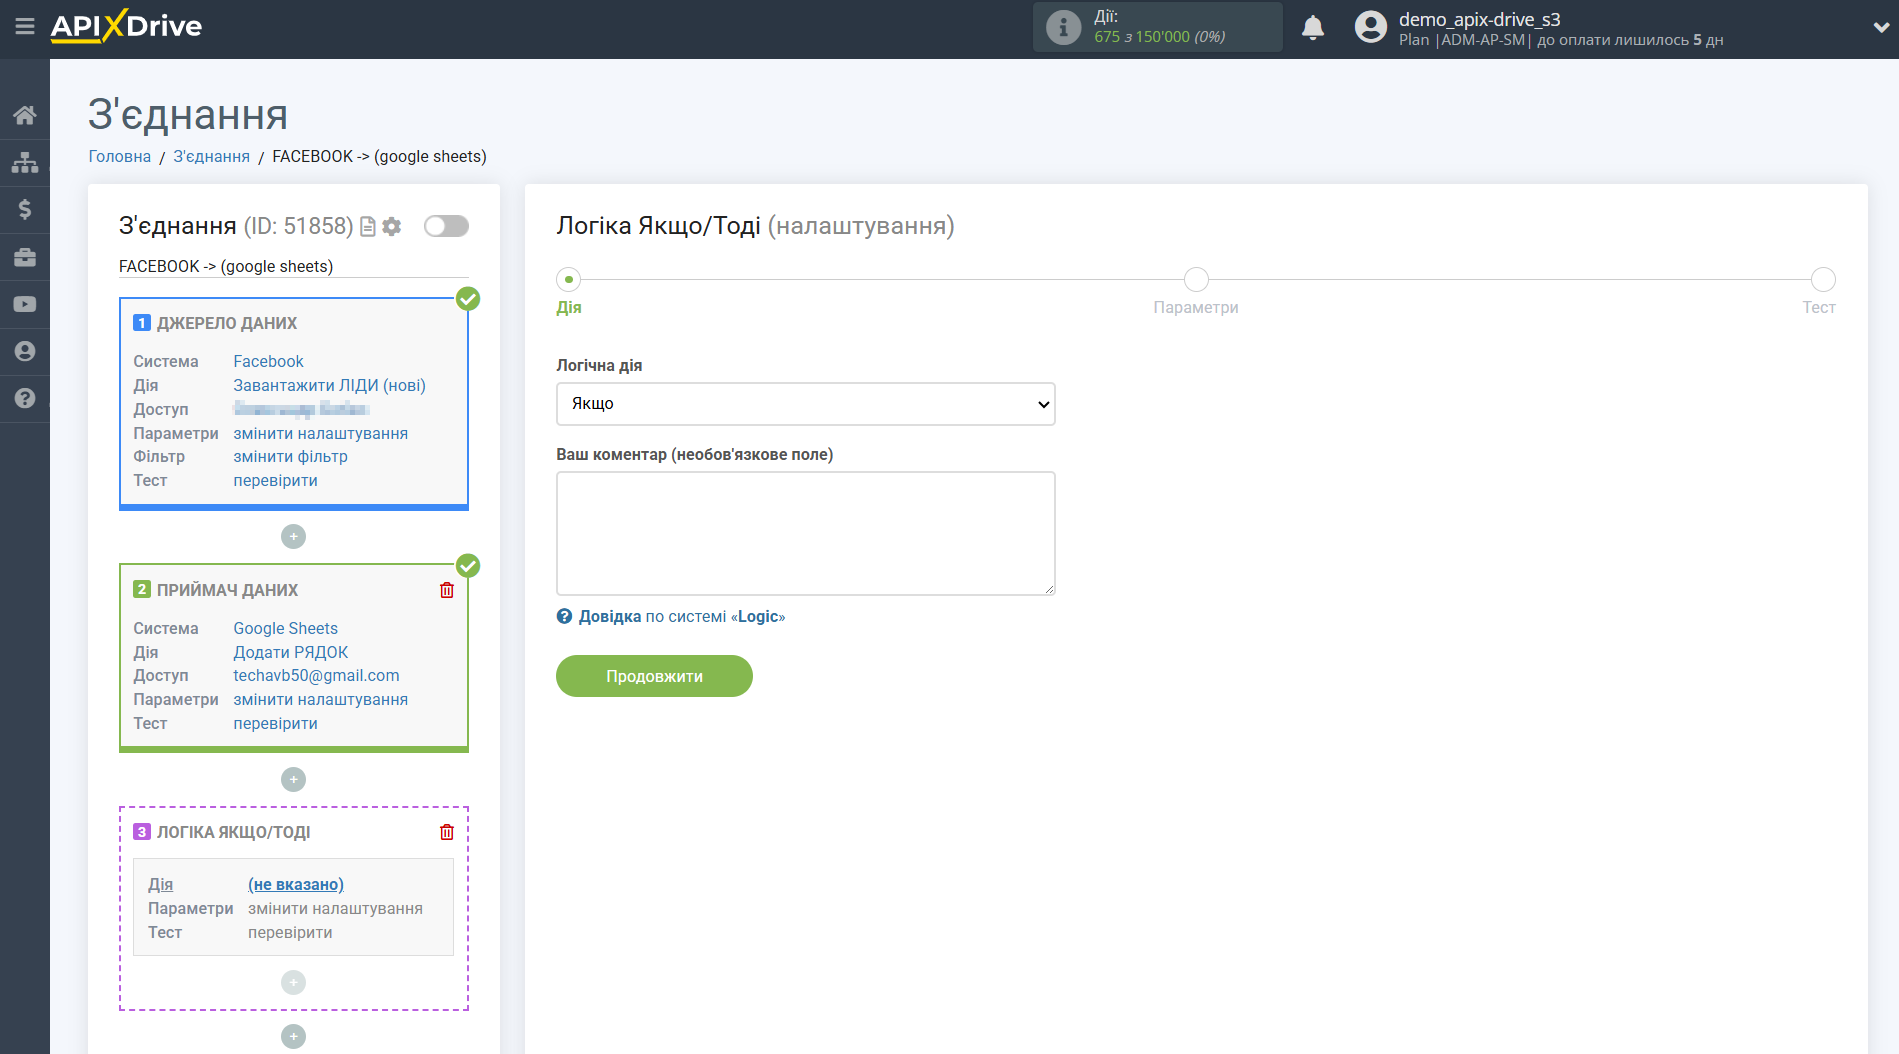Open the connections sitemap sidebar icon

(25, 162)
